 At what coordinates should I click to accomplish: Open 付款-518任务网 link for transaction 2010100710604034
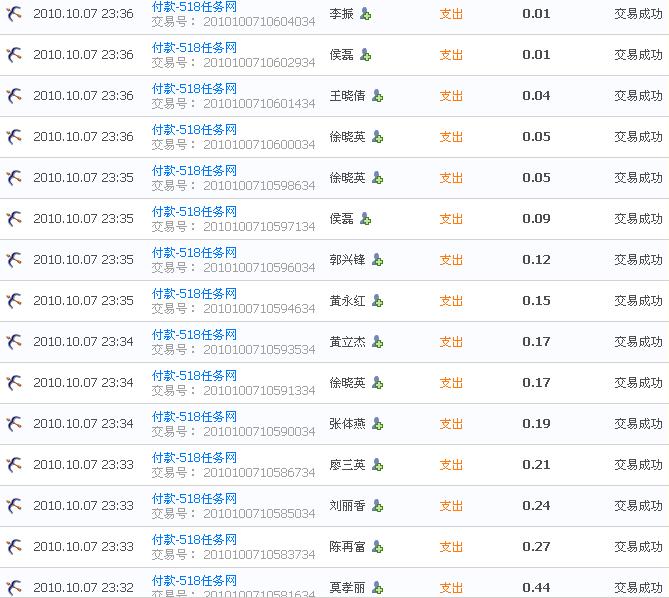coord(194,6)
